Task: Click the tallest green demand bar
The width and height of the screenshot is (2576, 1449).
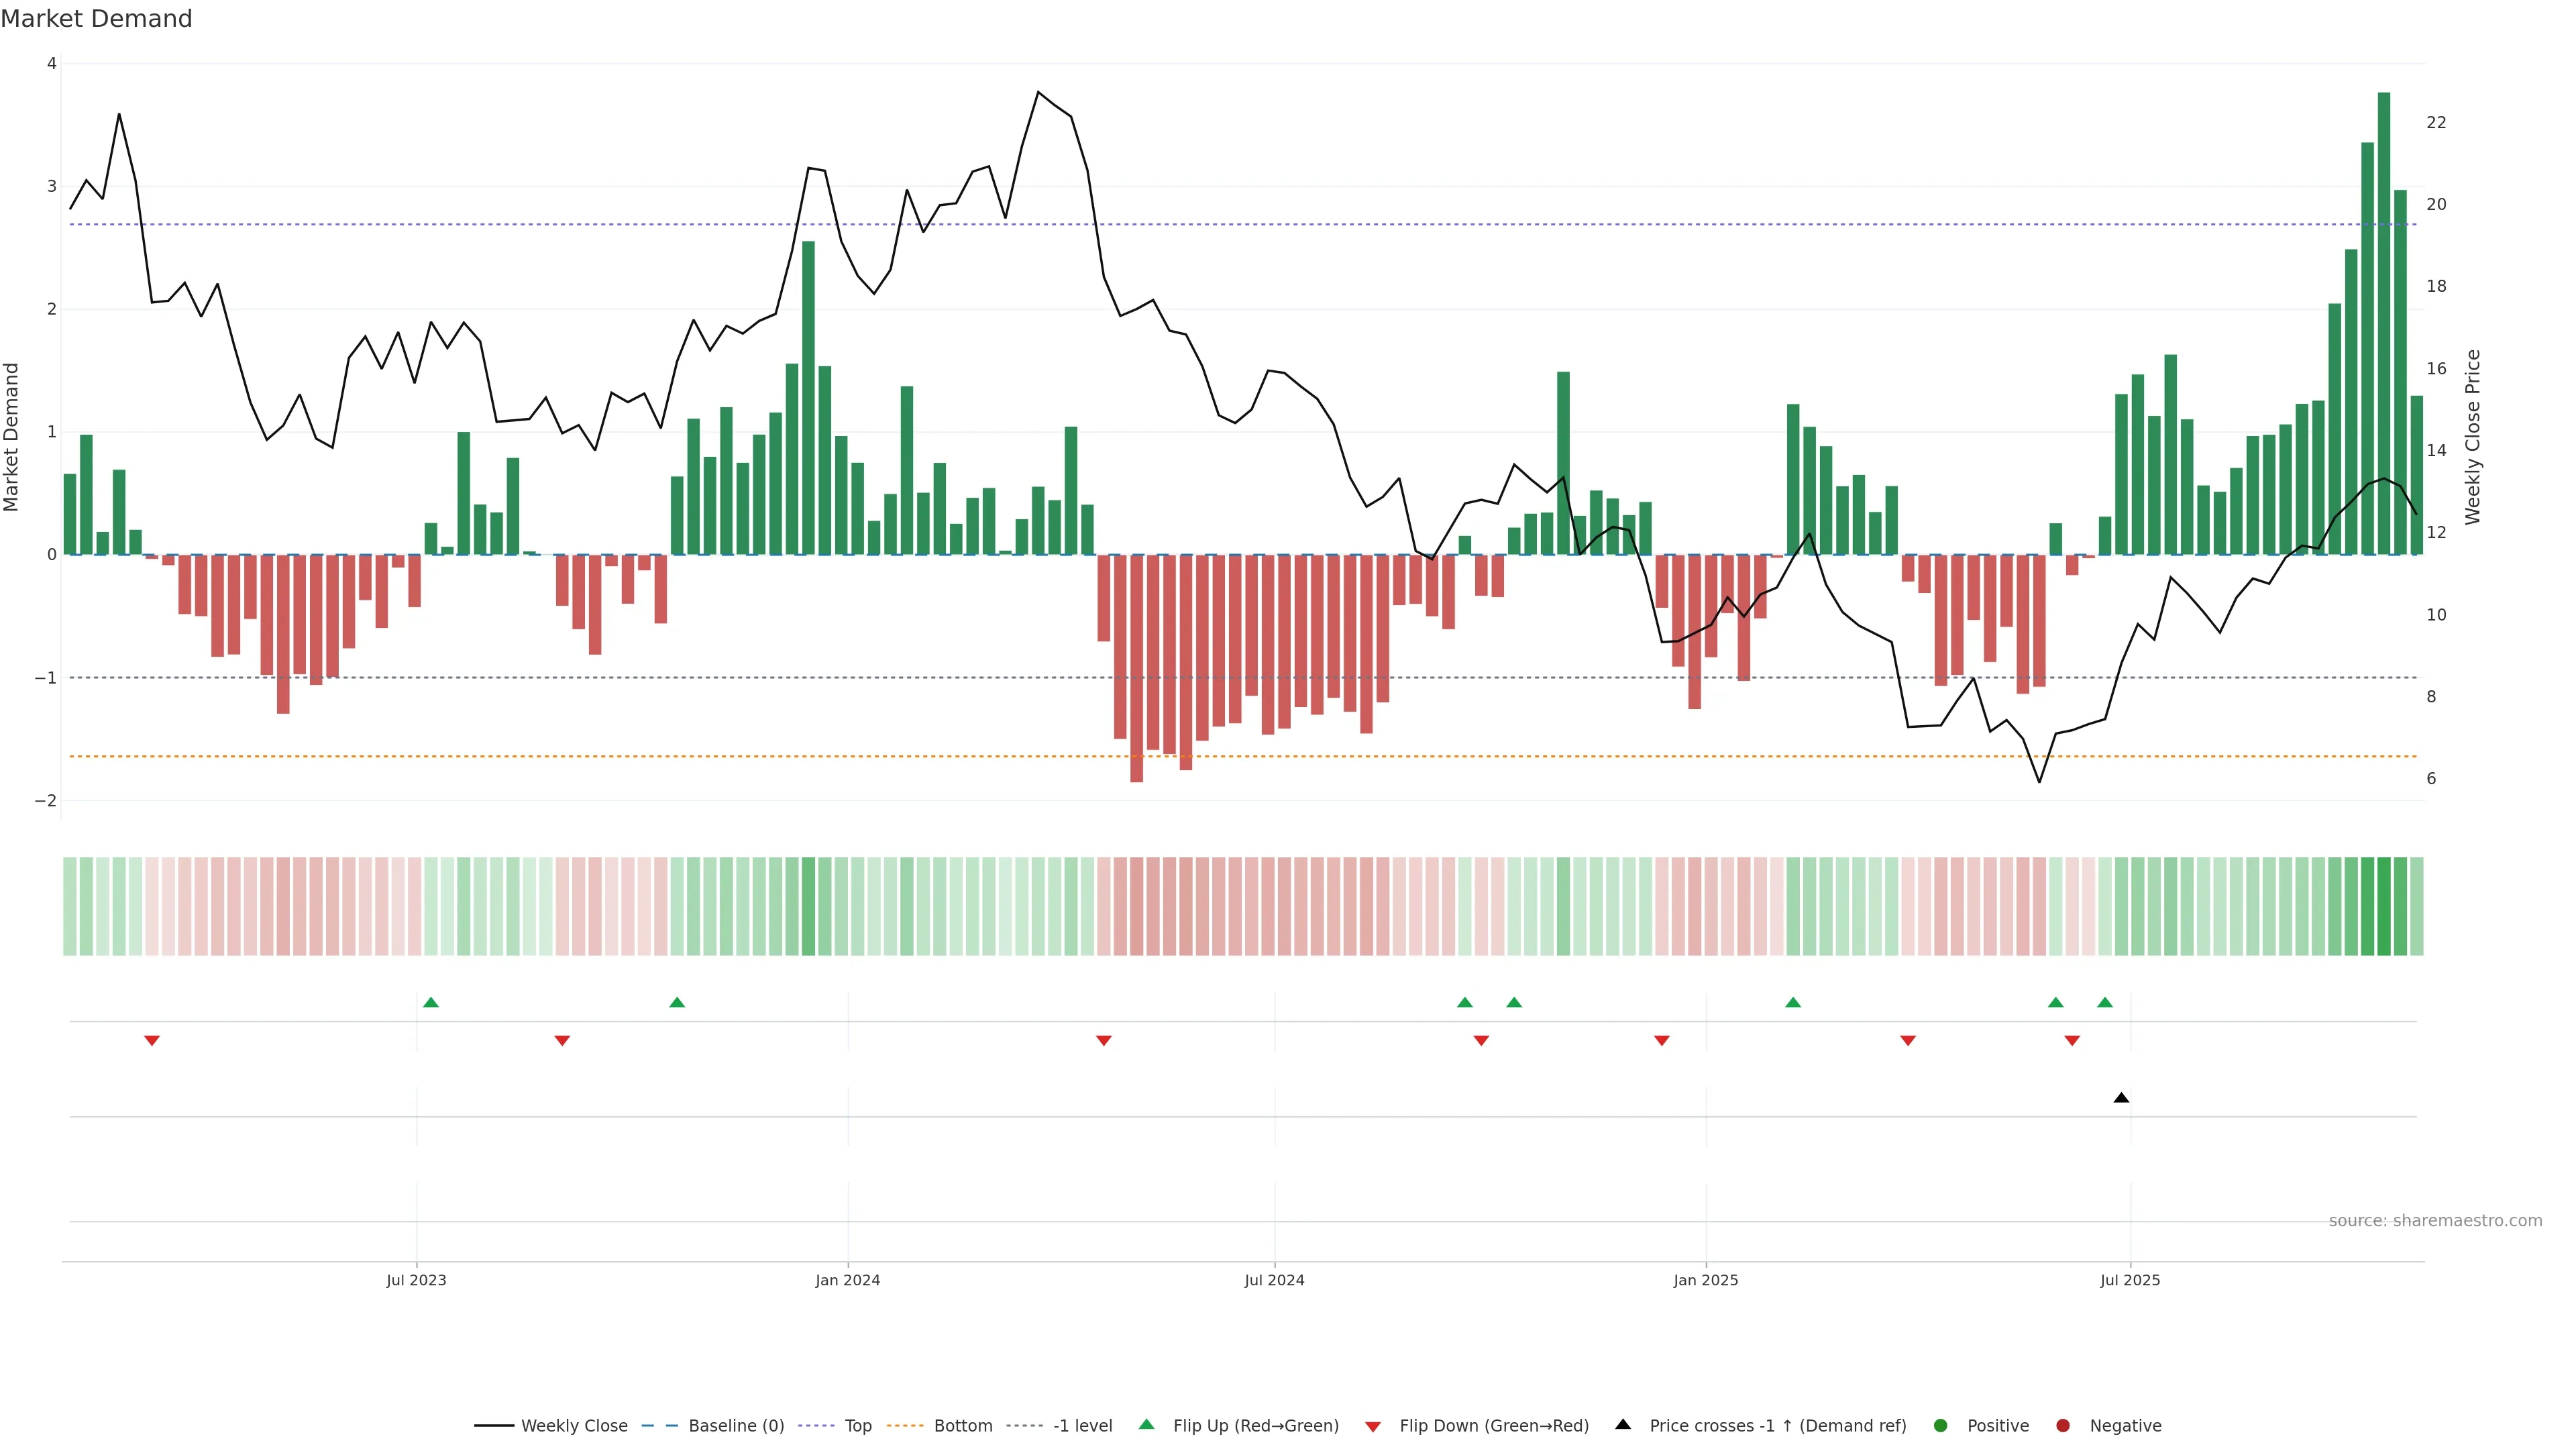Action: coord(2384,320)
